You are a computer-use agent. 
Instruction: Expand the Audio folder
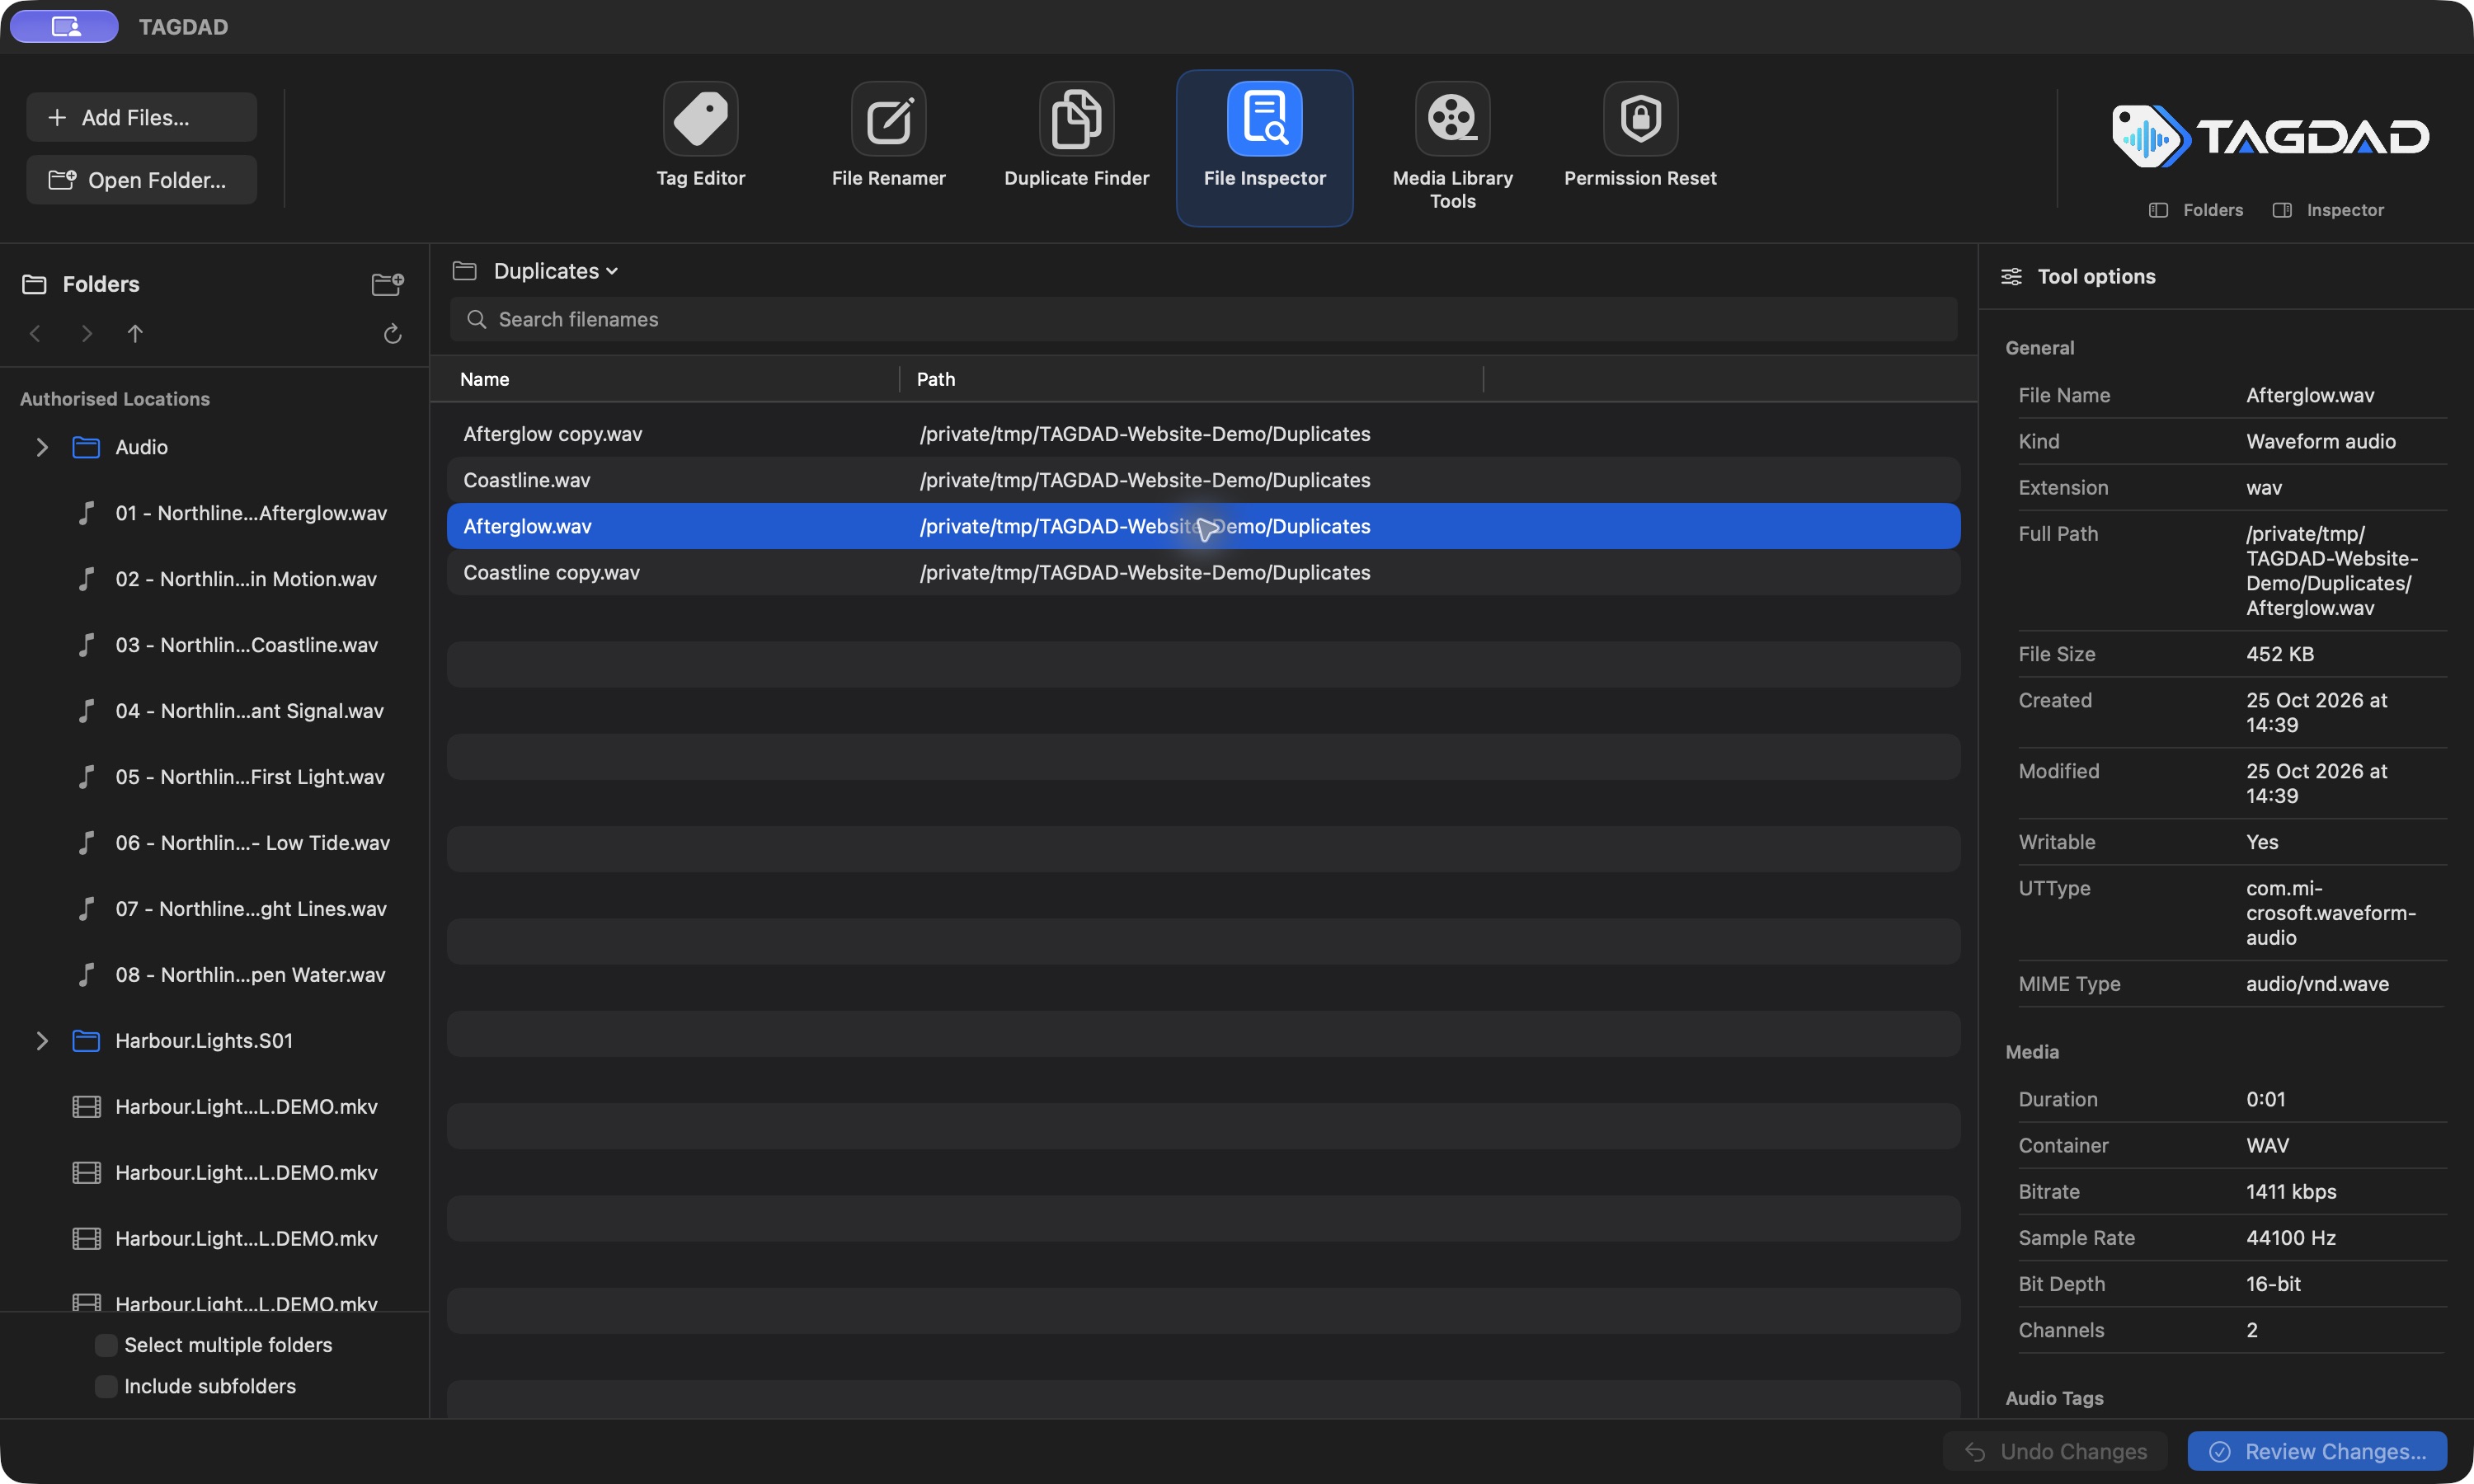[42, 447]
